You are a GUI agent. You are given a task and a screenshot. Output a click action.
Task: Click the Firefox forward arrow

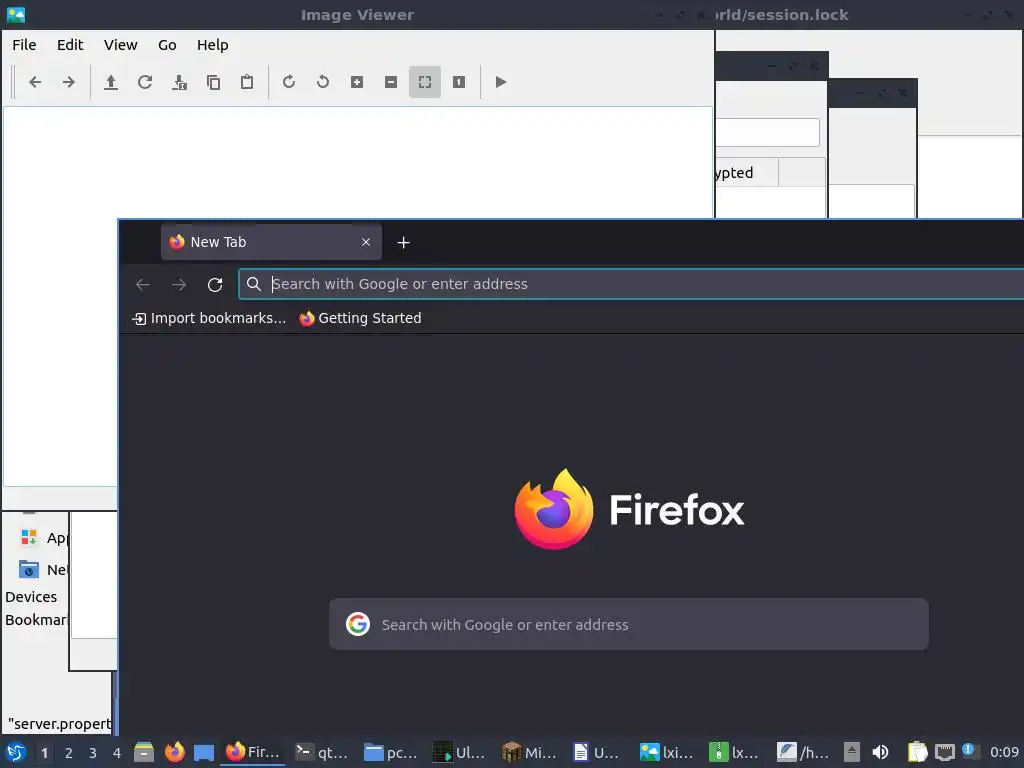click(178, 285)
